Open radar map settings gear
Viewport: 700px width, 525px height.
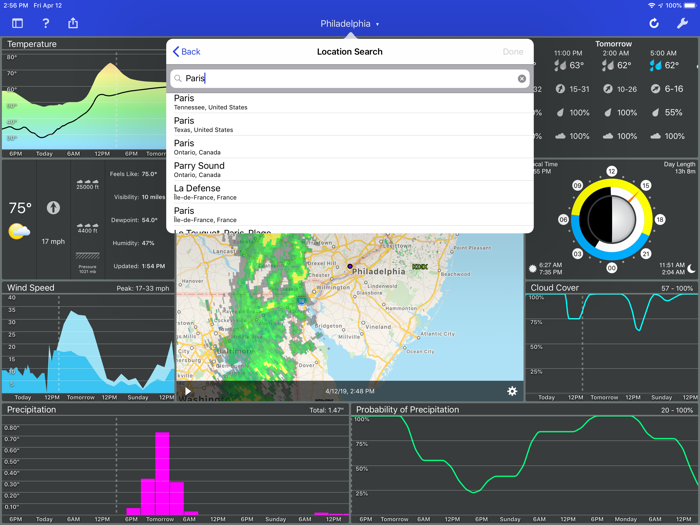512,391
